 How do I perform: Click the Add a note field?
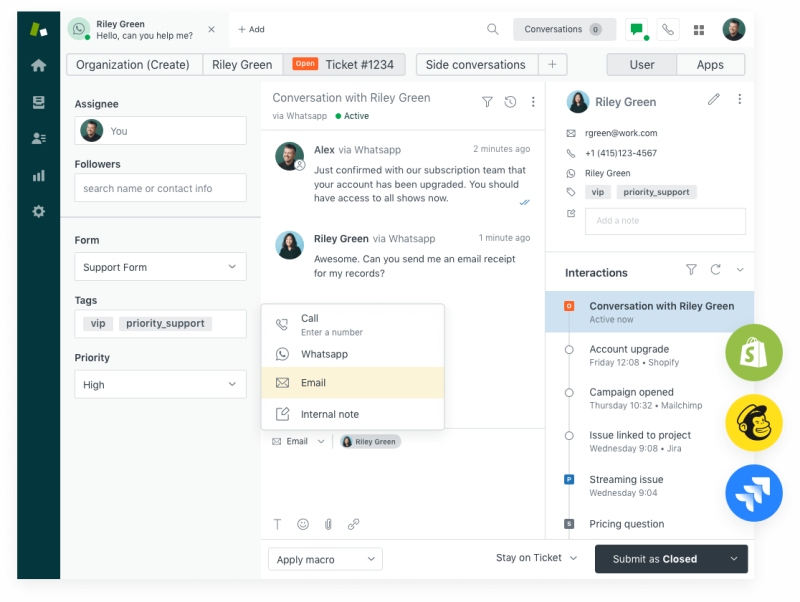pos(665,221)
